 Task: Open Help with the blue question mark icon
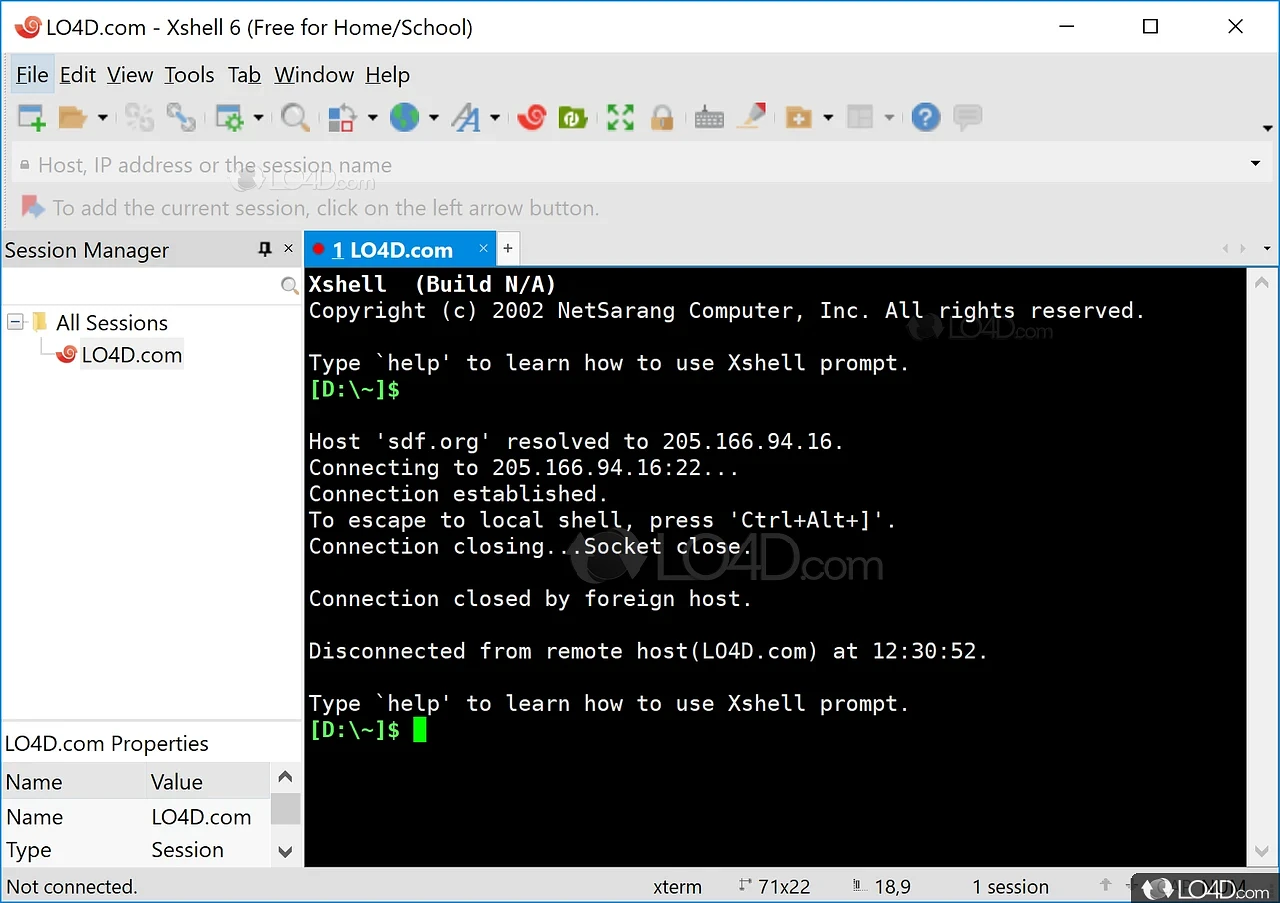[x=926, y=118]
